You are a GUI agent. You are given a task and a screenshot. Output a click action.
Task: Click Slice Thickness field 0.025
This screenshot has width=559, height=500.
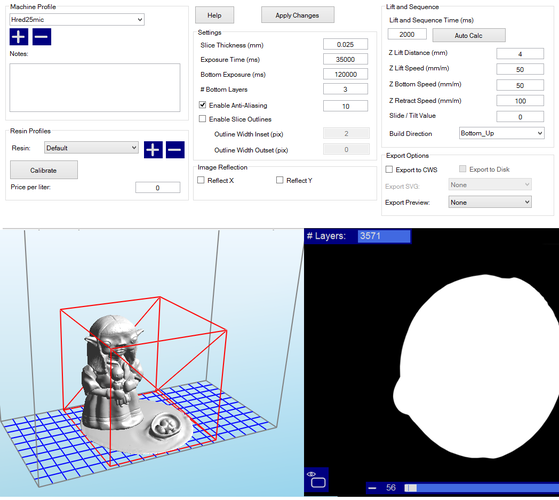[345, 45]
